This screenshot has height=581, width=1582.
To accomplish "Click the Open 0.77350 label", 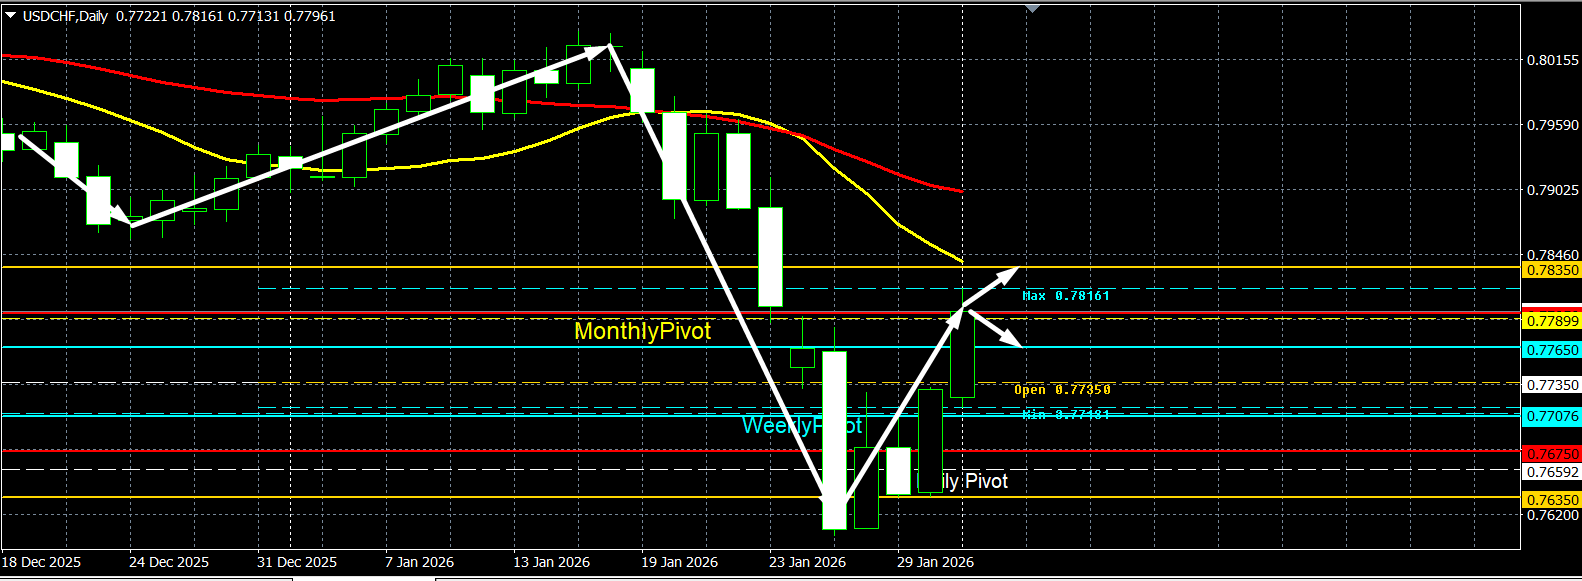I will click(1062, 389).
